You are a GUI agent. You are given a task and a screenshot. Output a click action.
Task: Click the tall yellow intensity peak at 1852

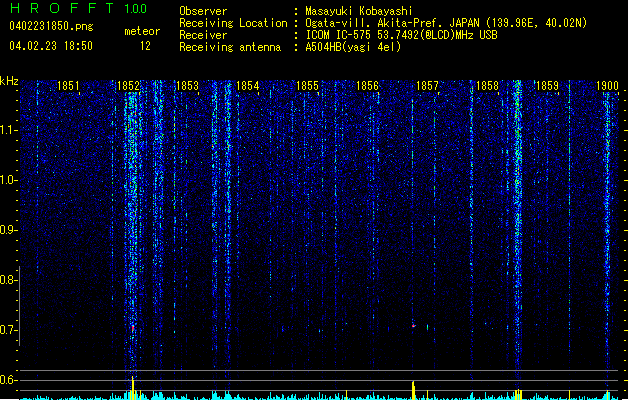132,388
